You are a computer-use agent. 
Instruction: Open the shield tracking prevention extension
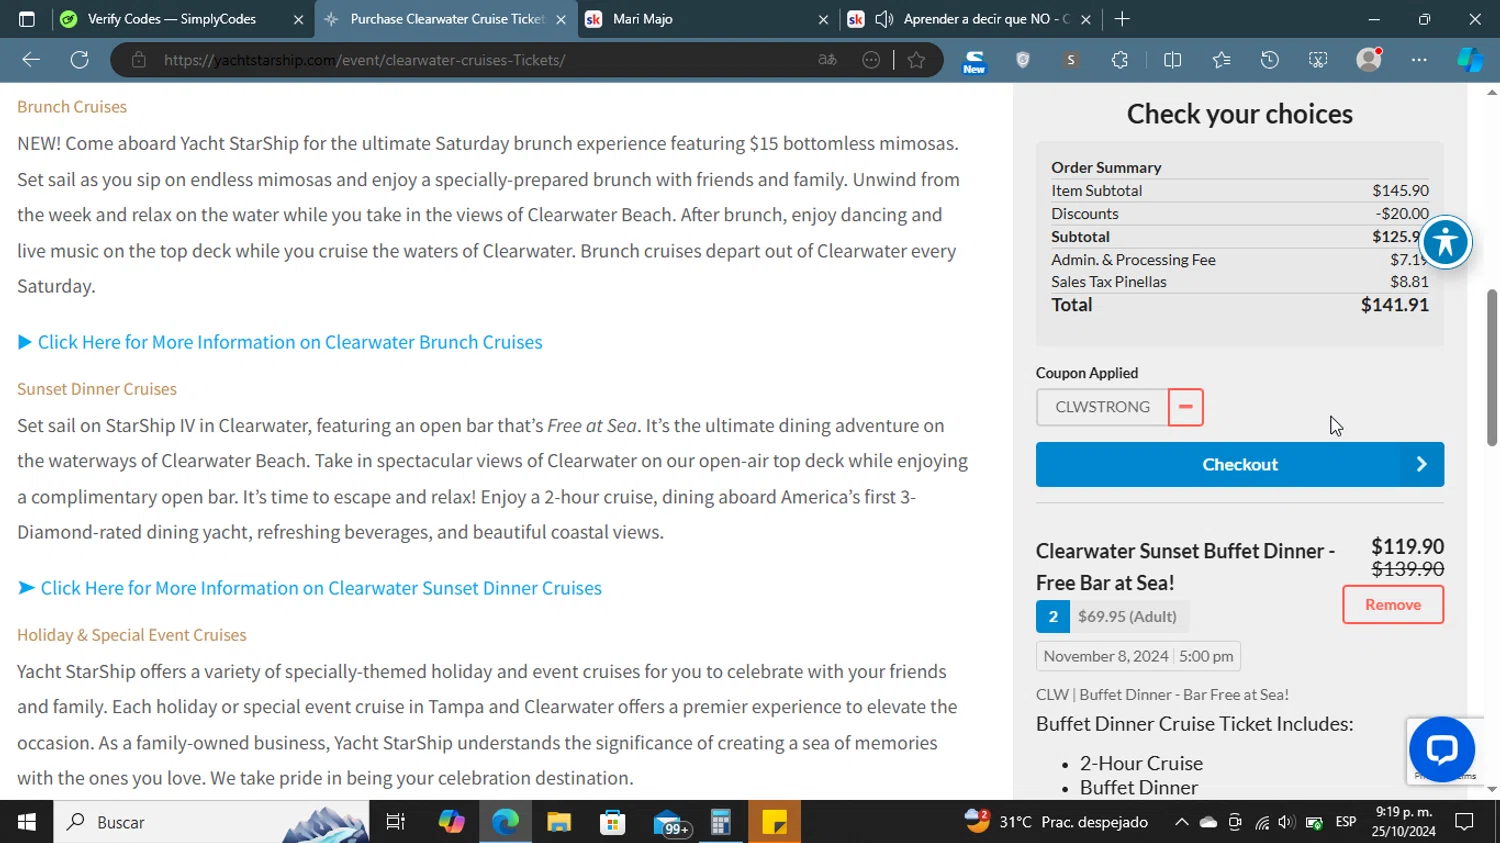pyautogui.click(x=1022, y=60)
